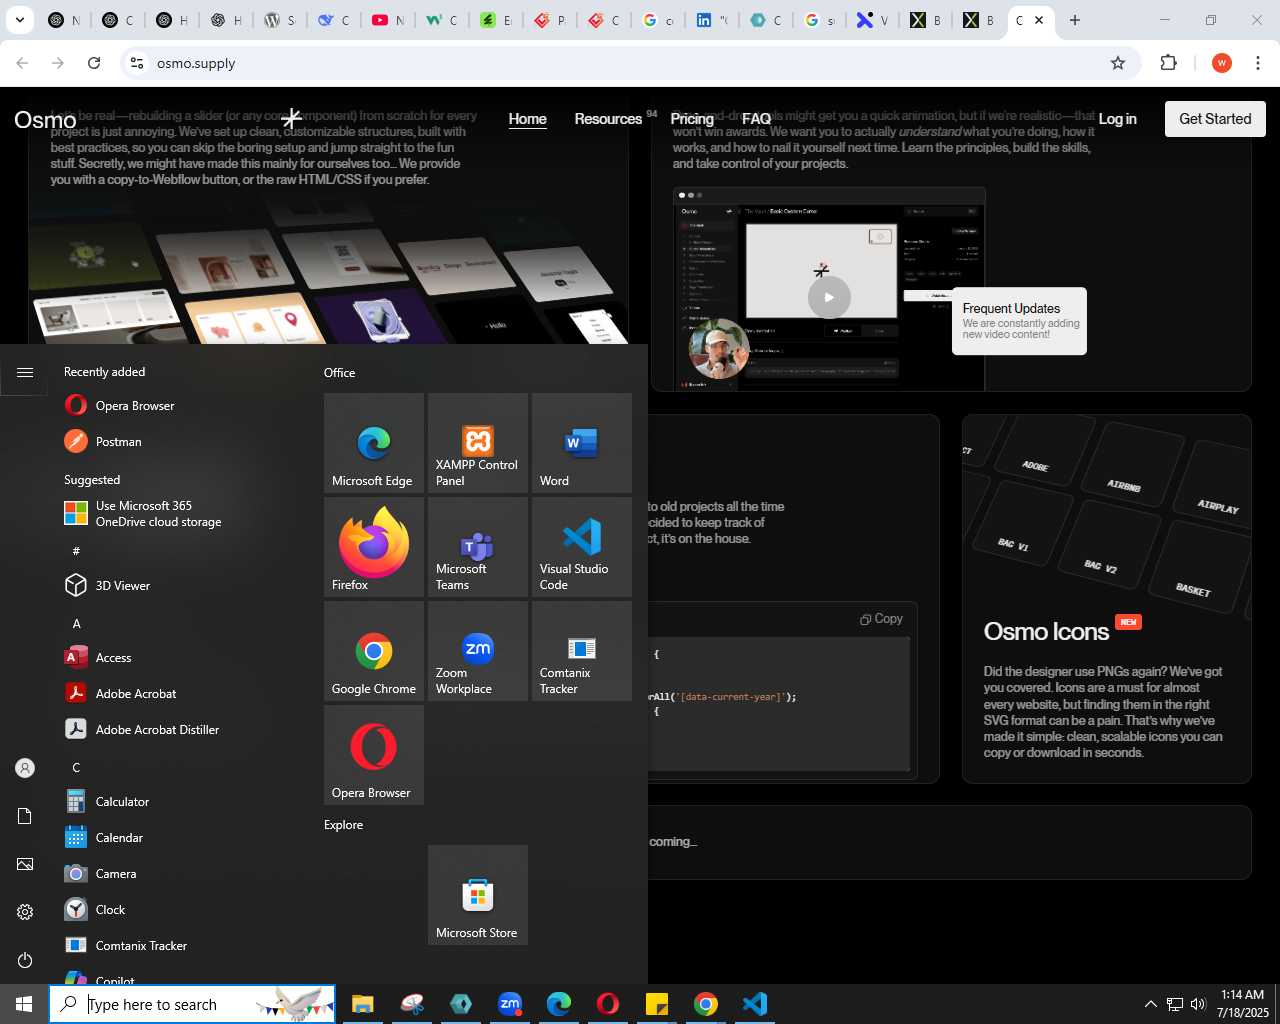Image resolution: width=1280 pixels, height=1024 pixels.
Task: Jump to letter A app group header
Action: click(76, 624)
